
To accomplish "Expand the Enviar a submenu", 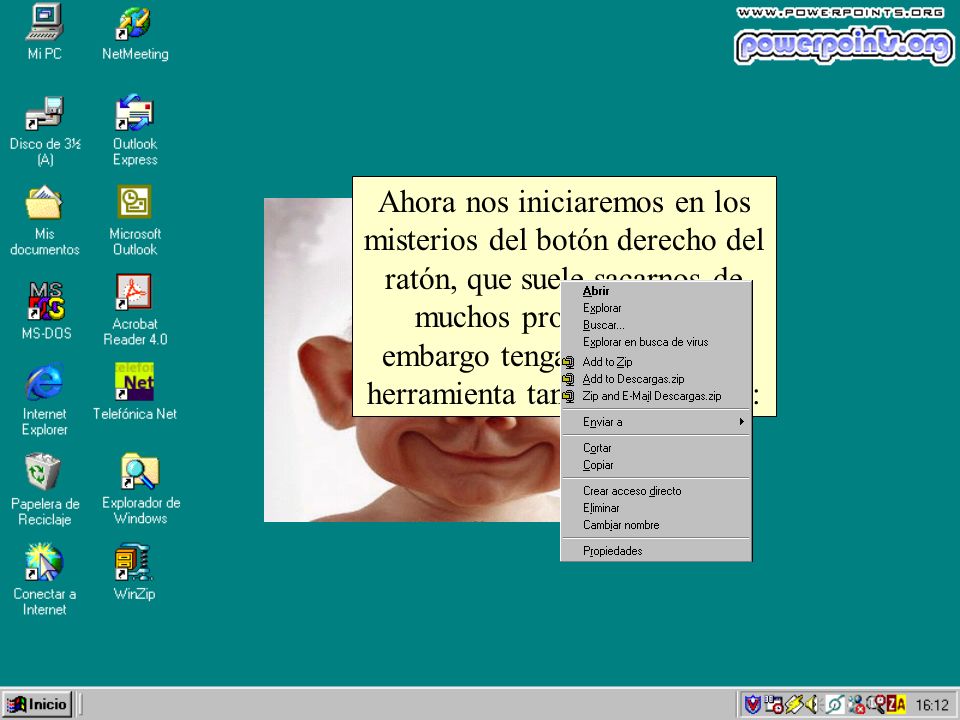I will [x=656, y=422].
